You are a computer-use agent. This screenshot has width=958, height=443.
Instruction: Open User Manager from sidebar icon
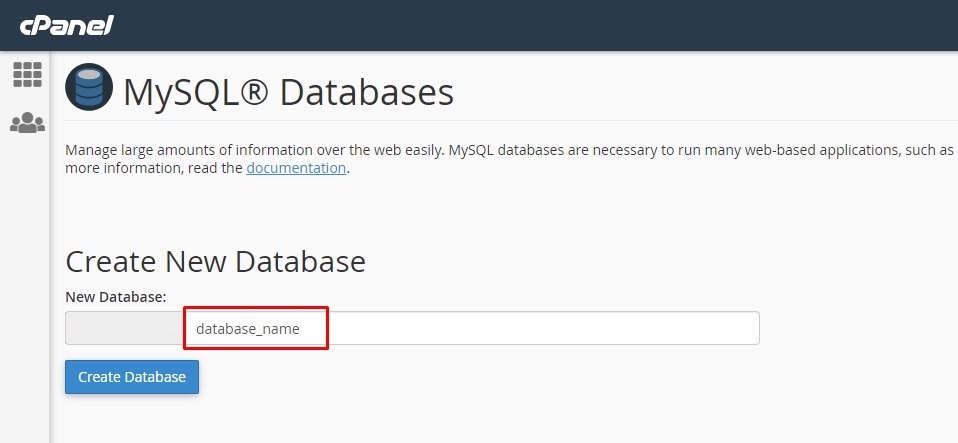[27, 123]
